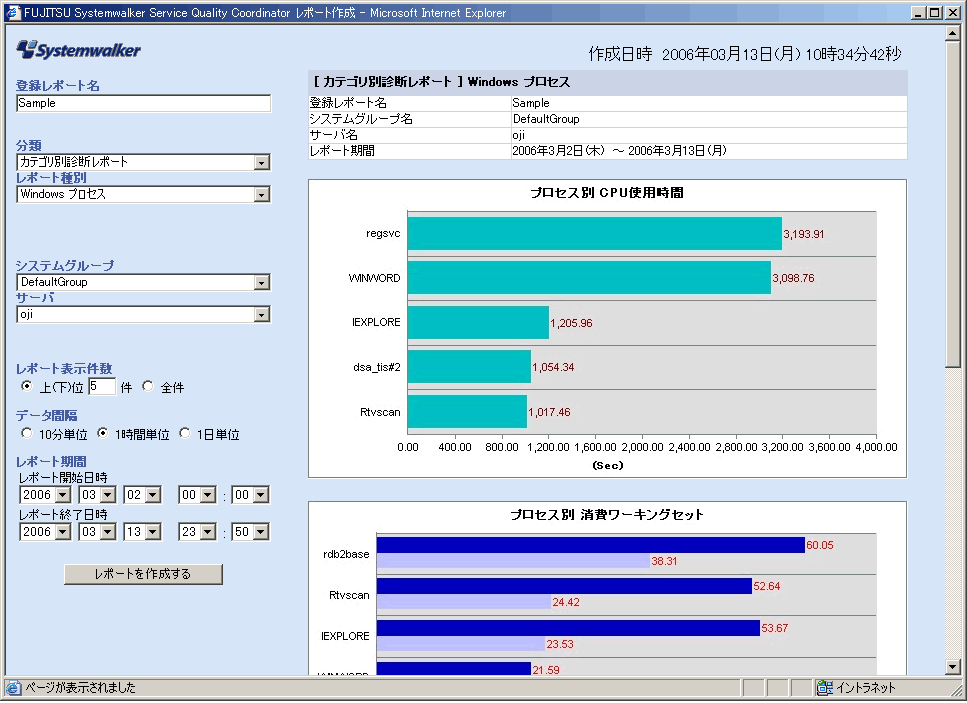Click the プロセス別 CPU使用時間 chart title
967x703 pixels.
click(607, 193)
